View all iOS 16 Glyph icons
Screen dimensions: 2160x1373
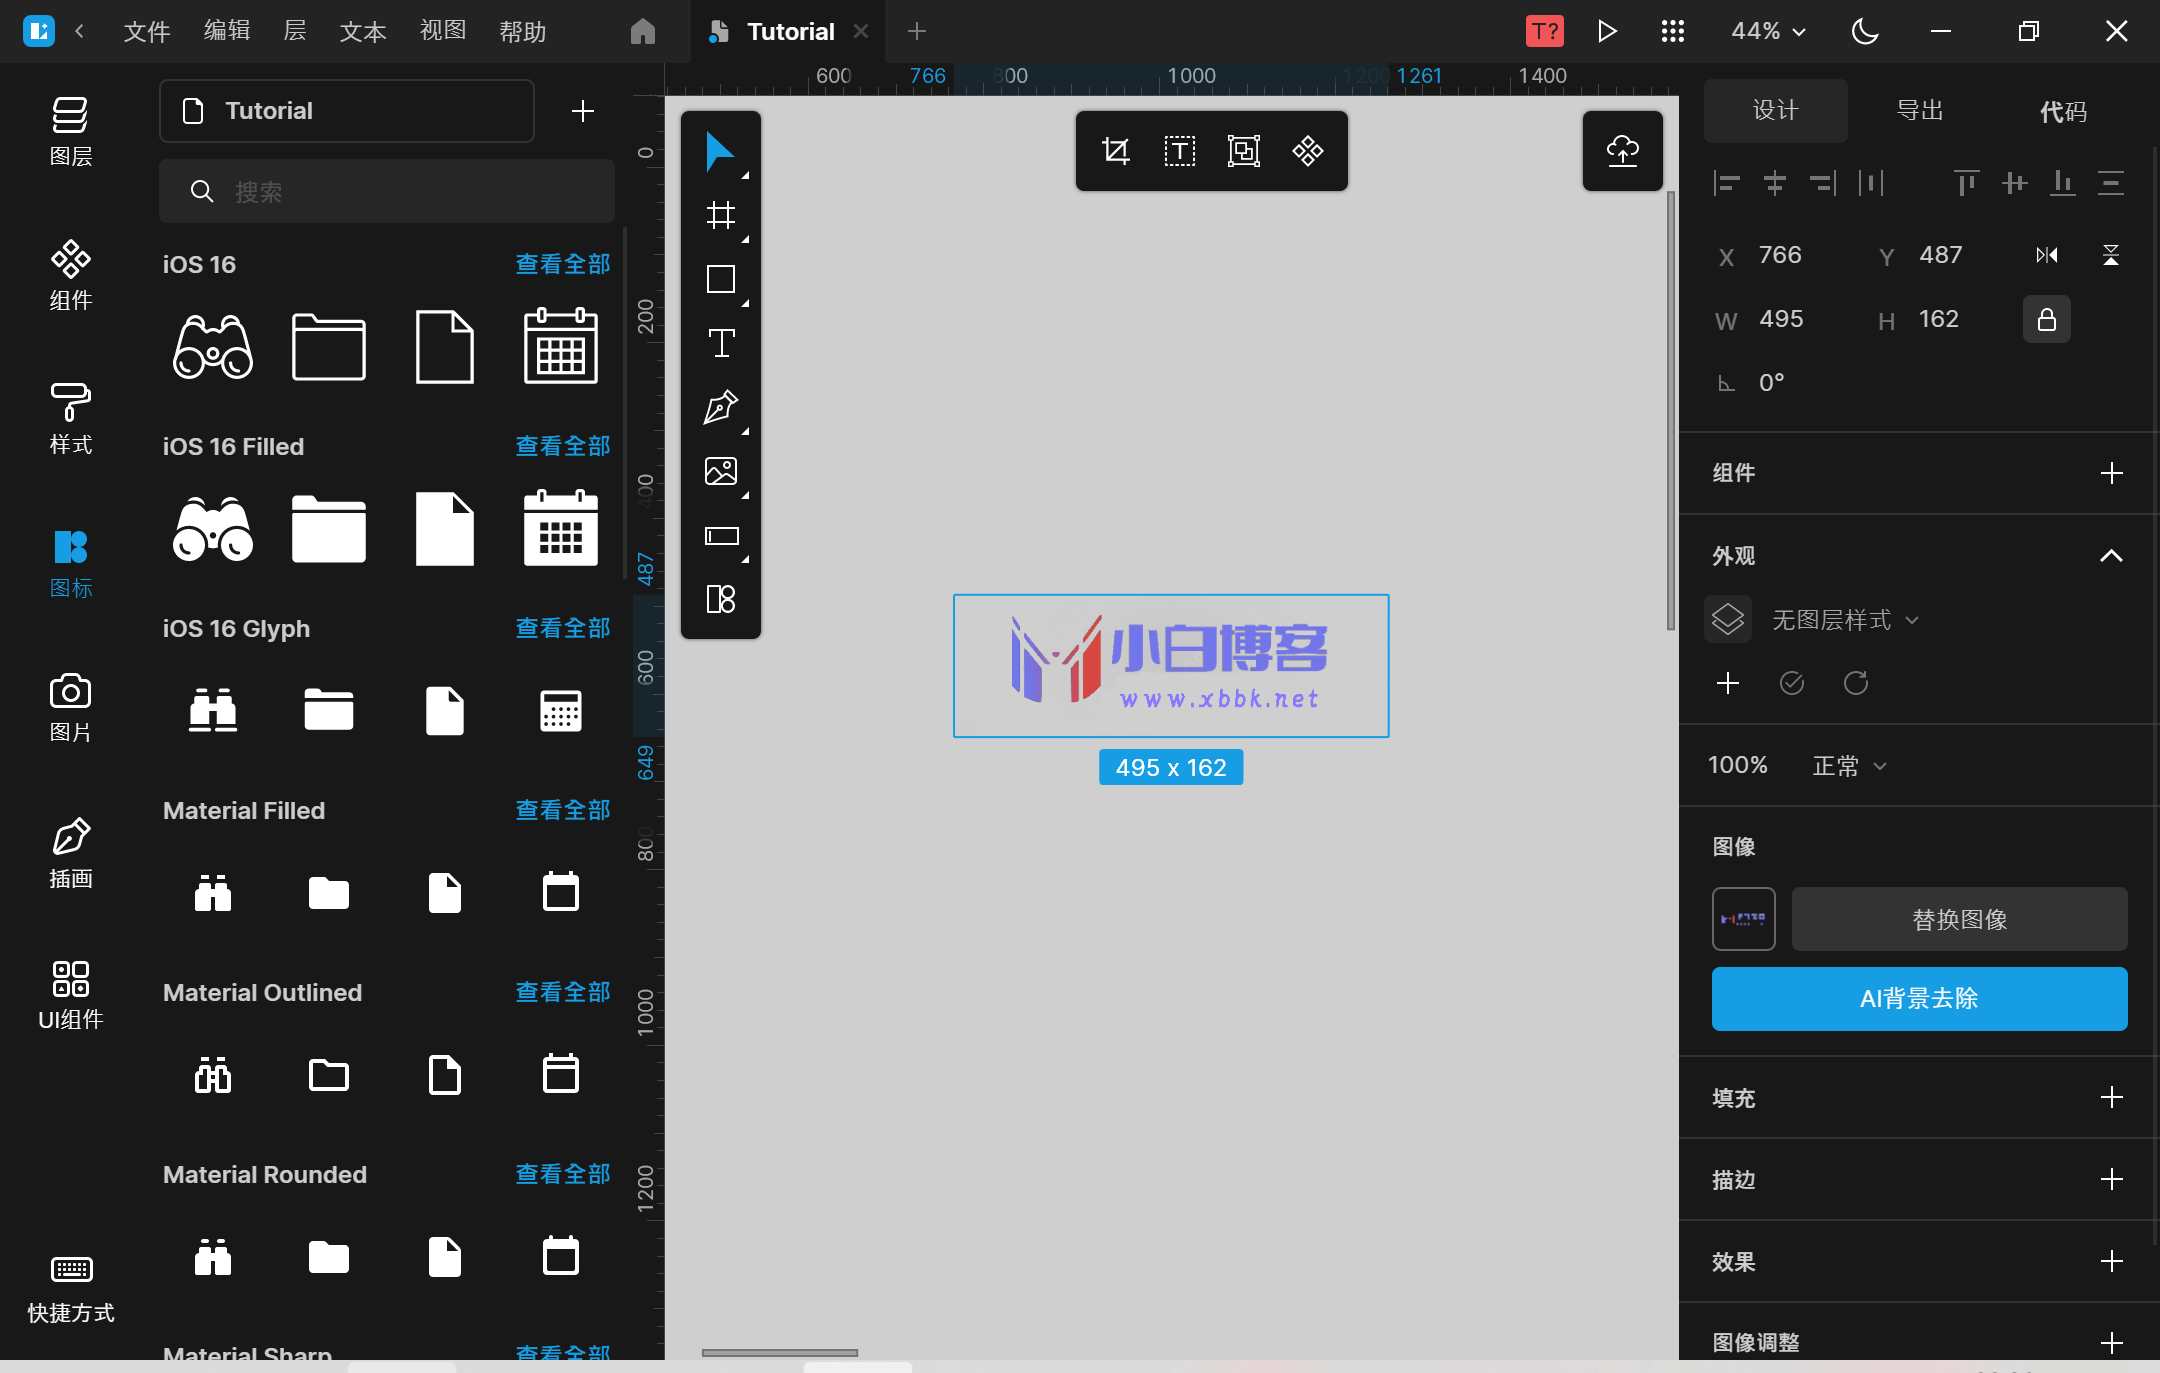tap(562, 628)
